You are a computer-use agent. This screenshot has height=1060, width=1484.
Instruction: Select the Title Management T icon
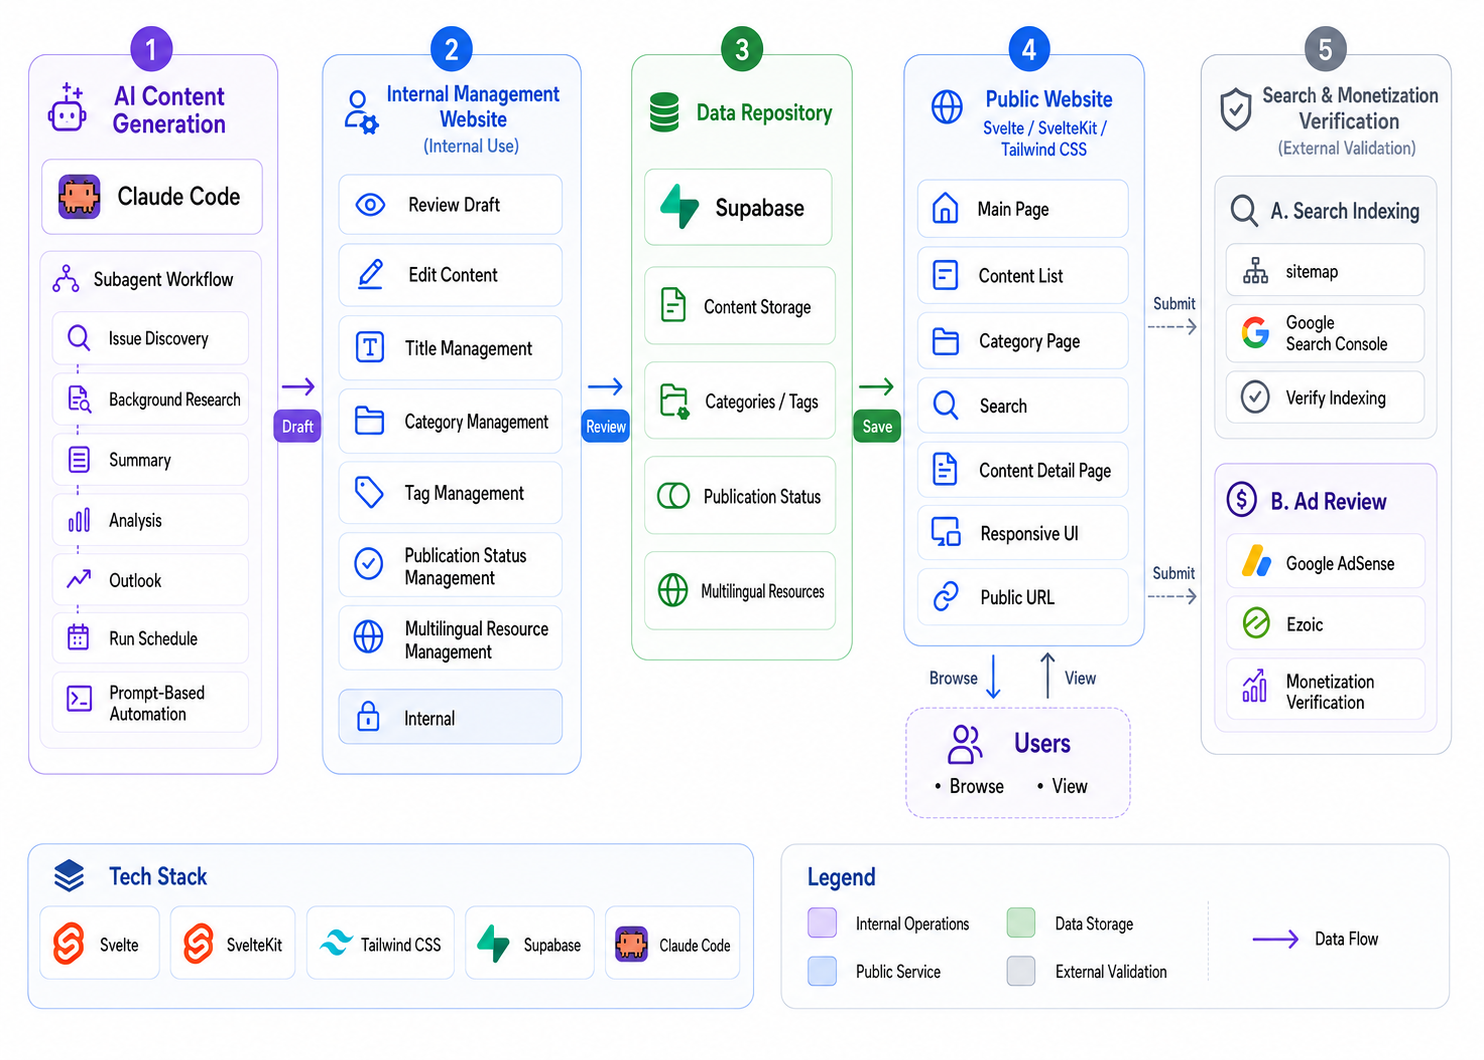[x=370, y=348]
